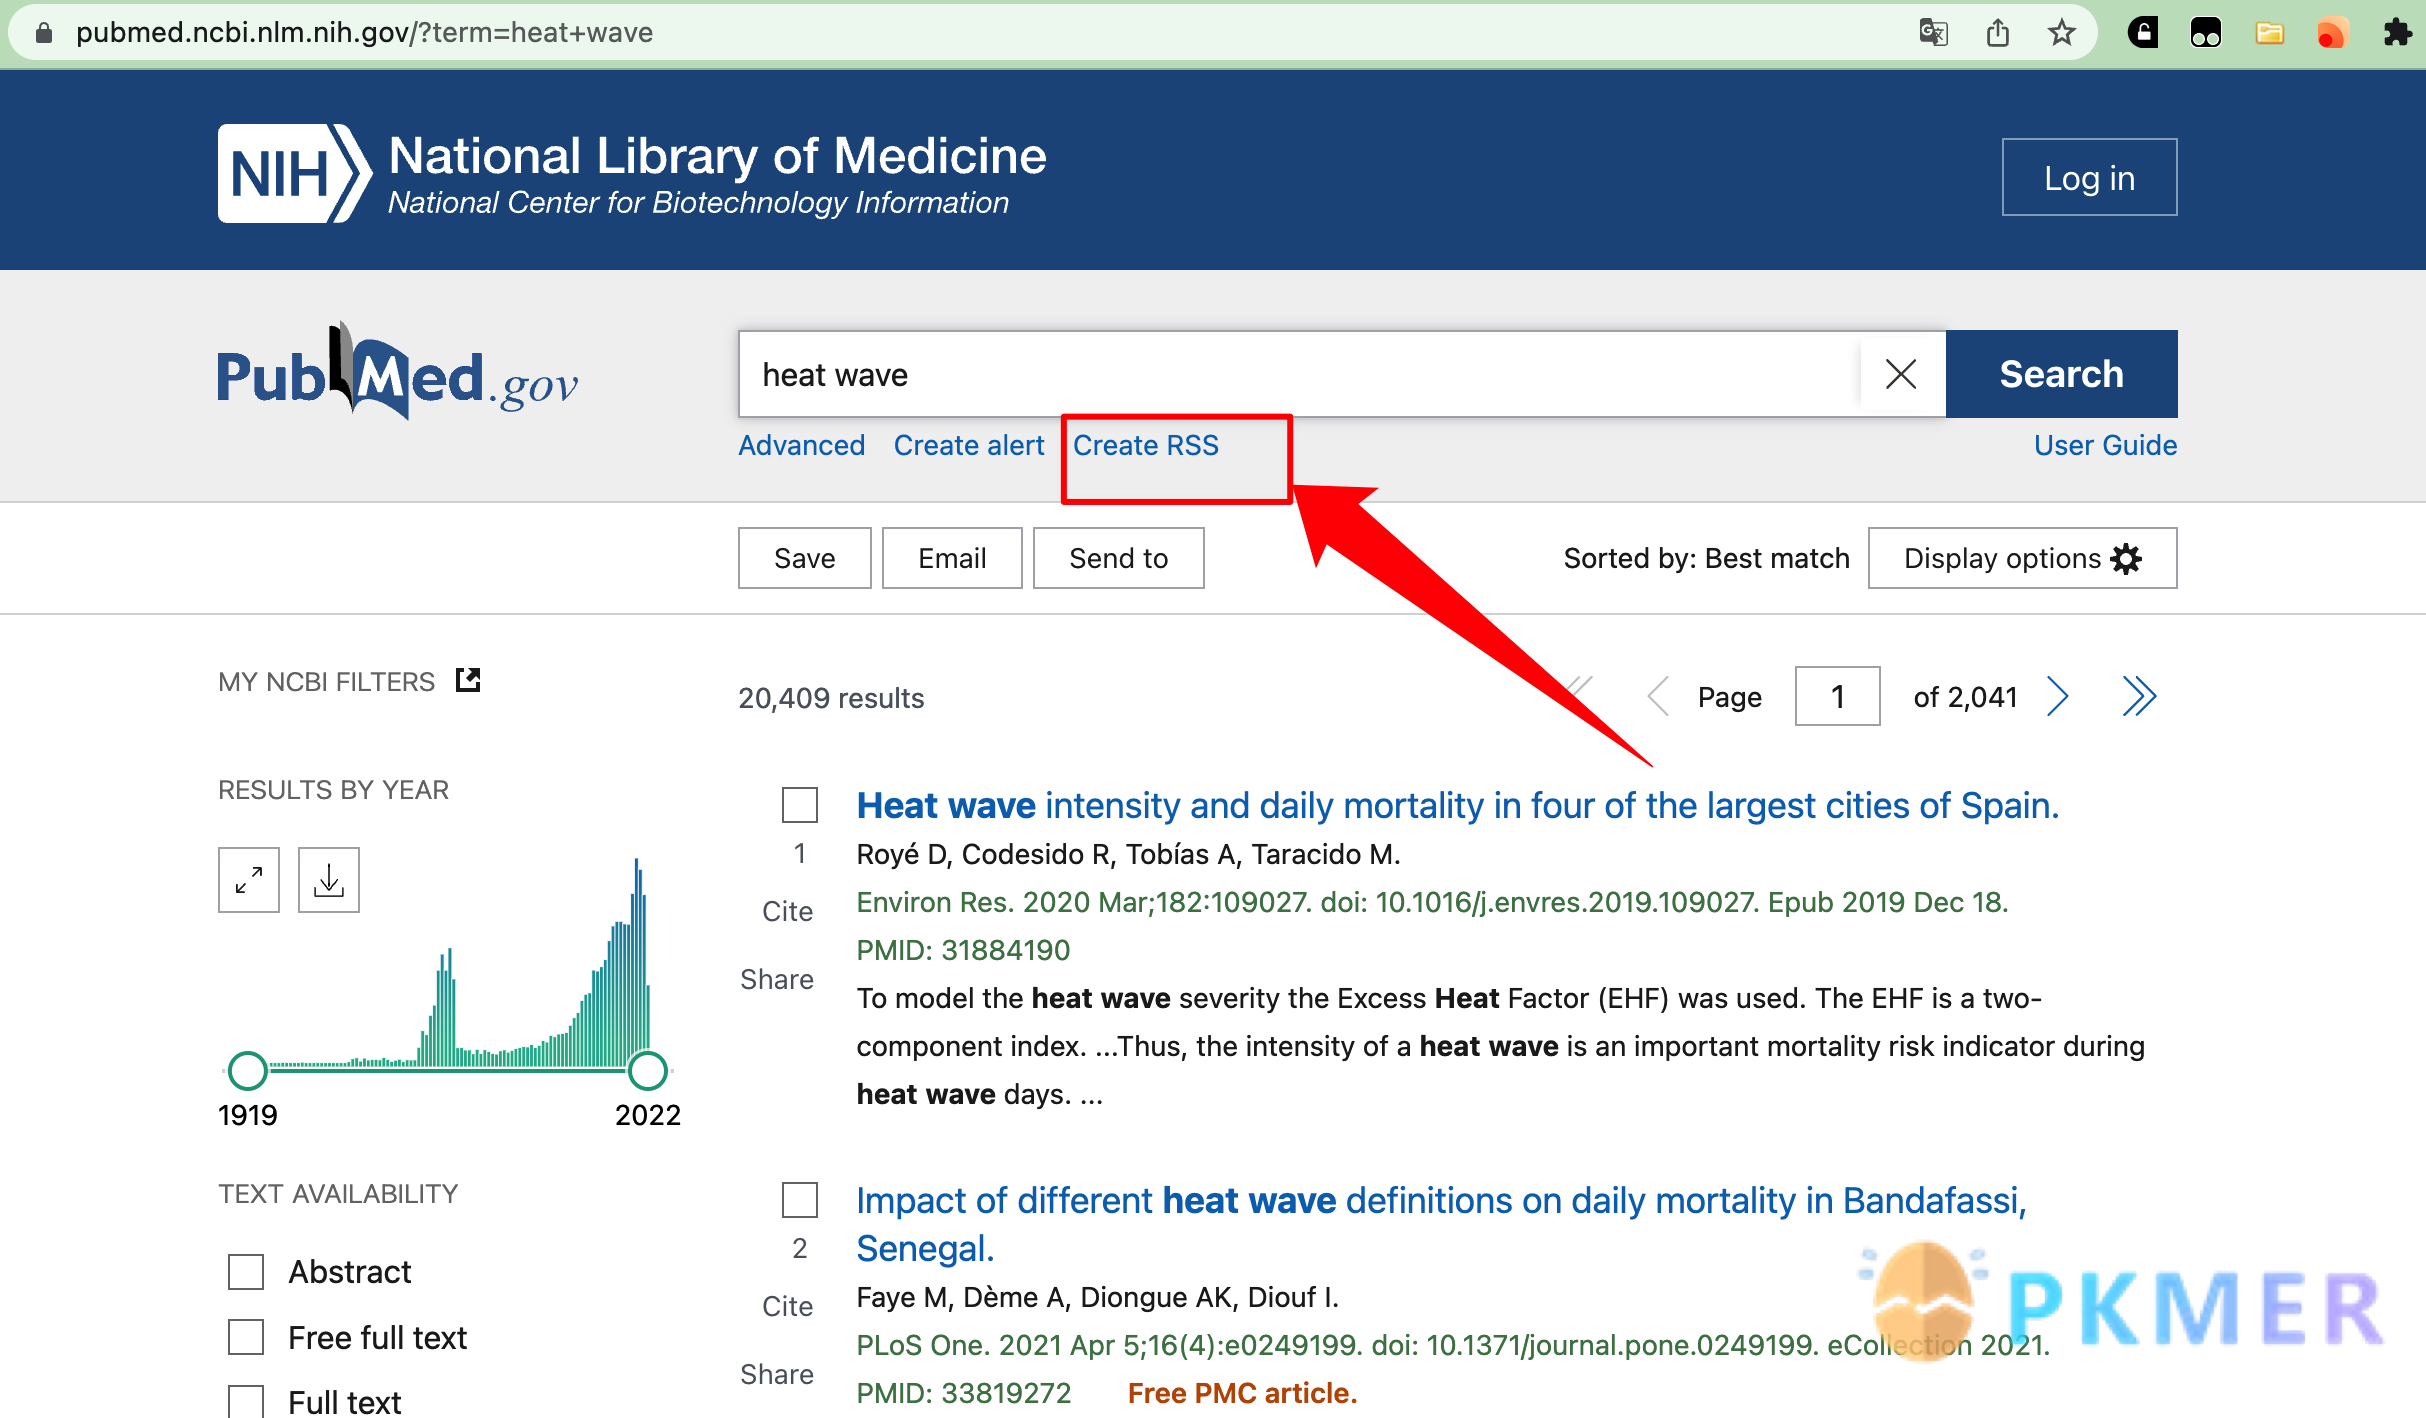Click Share for result 1
This screenshot has width=2426, height=1418.
[777, 979]
